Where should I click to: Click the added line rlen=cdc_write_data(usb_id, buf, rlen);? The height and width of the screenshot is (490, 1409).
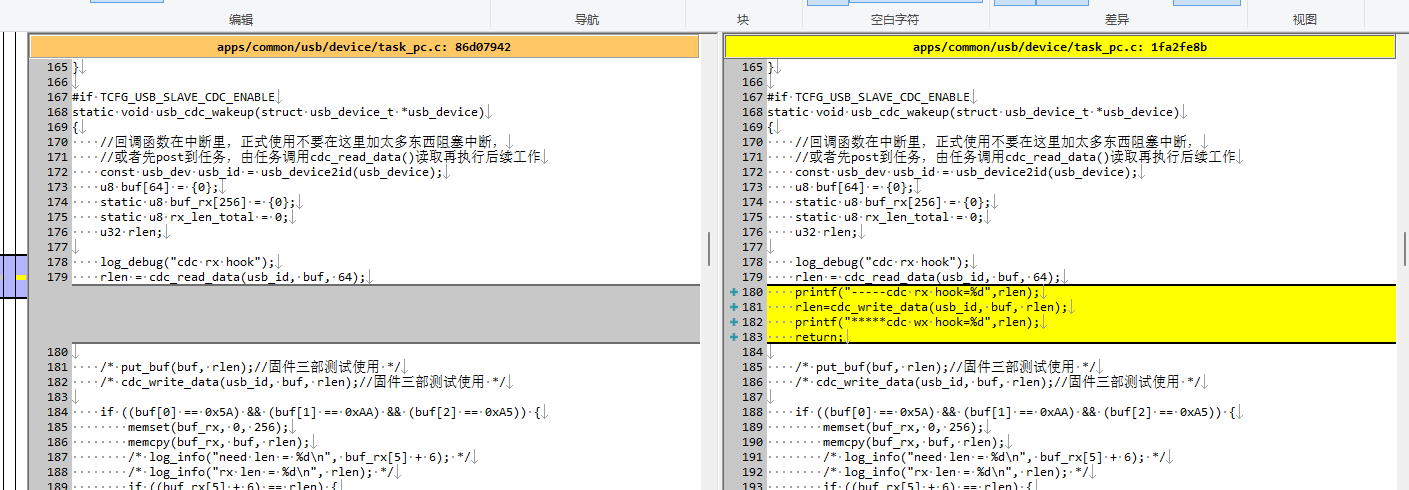(x=932, y=307)
